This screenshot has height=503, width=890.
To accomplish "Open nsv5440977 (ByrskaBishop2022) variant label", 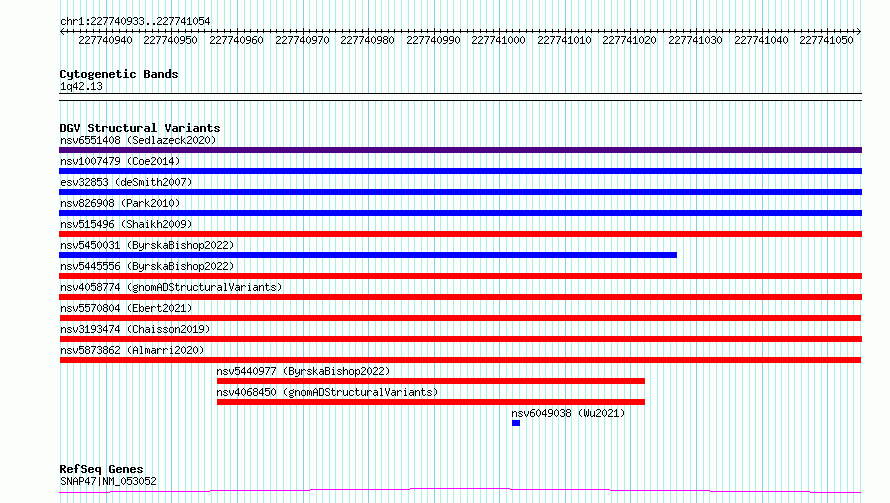I will pyautogui.click(x=303, y=371).
